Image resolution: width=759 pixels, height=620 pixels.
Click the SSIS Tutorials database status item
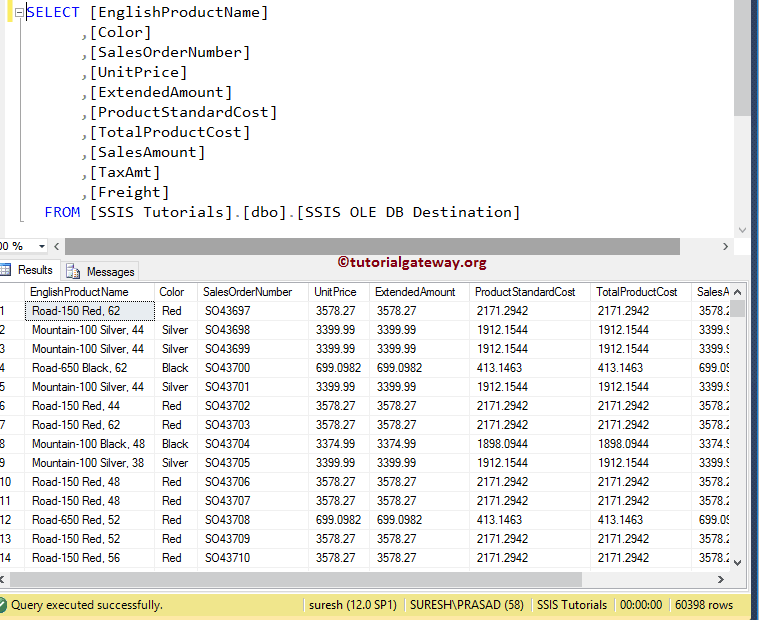click(x=572, y=605)
